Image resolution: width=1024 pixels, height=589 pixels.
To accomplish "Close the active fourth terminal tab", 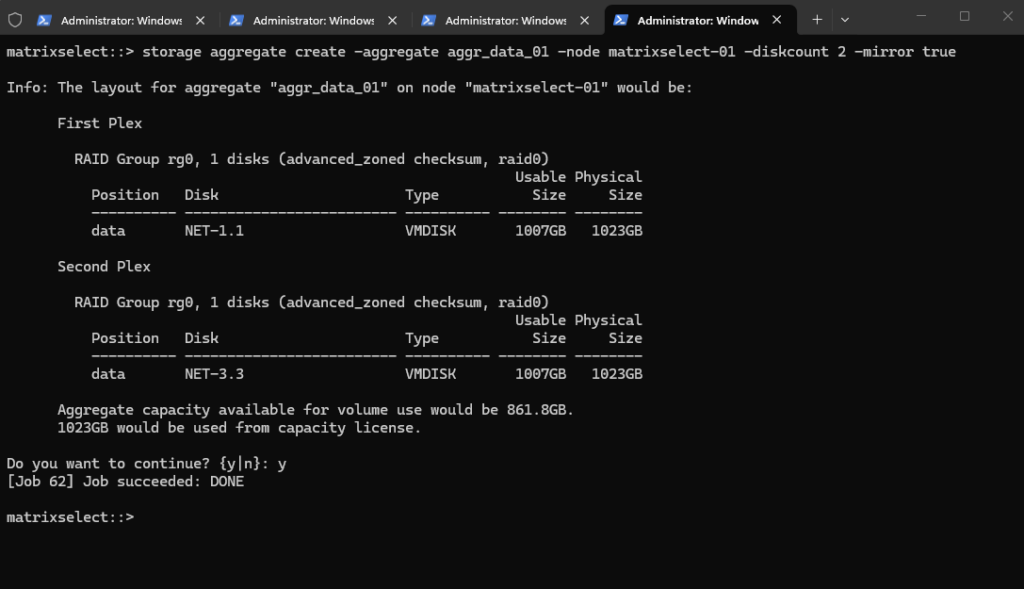I will tap(777, 20).
